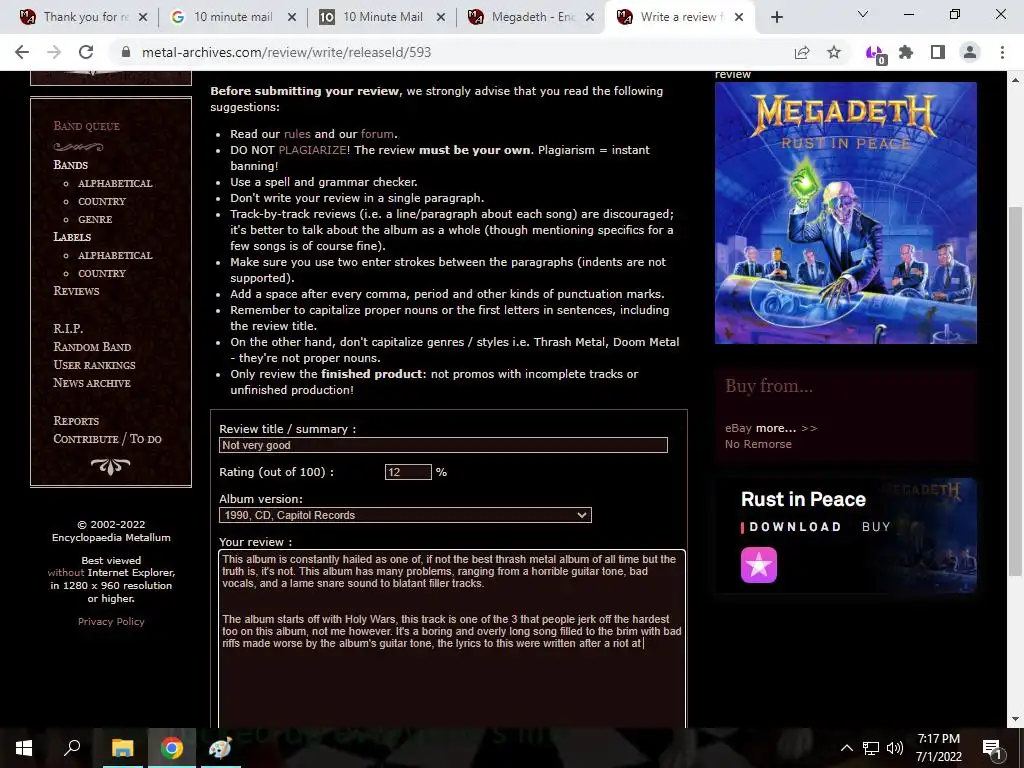
Task: Close the 'Thank you for' tab
Action: tap(144, 17)
